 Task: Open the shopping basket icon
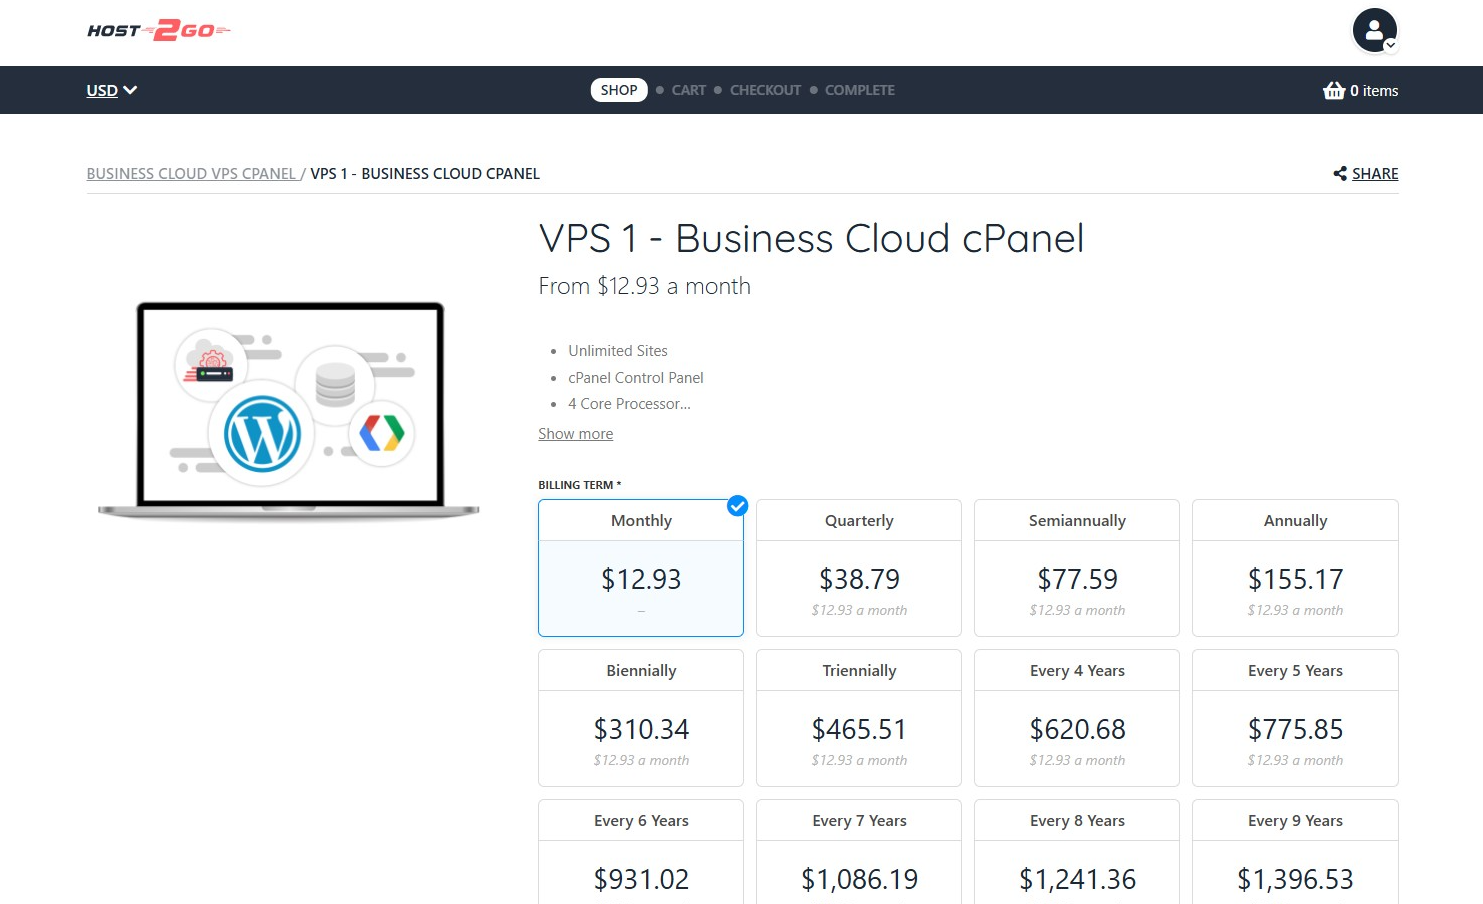pyautogui.click(x=1334, y=90)
